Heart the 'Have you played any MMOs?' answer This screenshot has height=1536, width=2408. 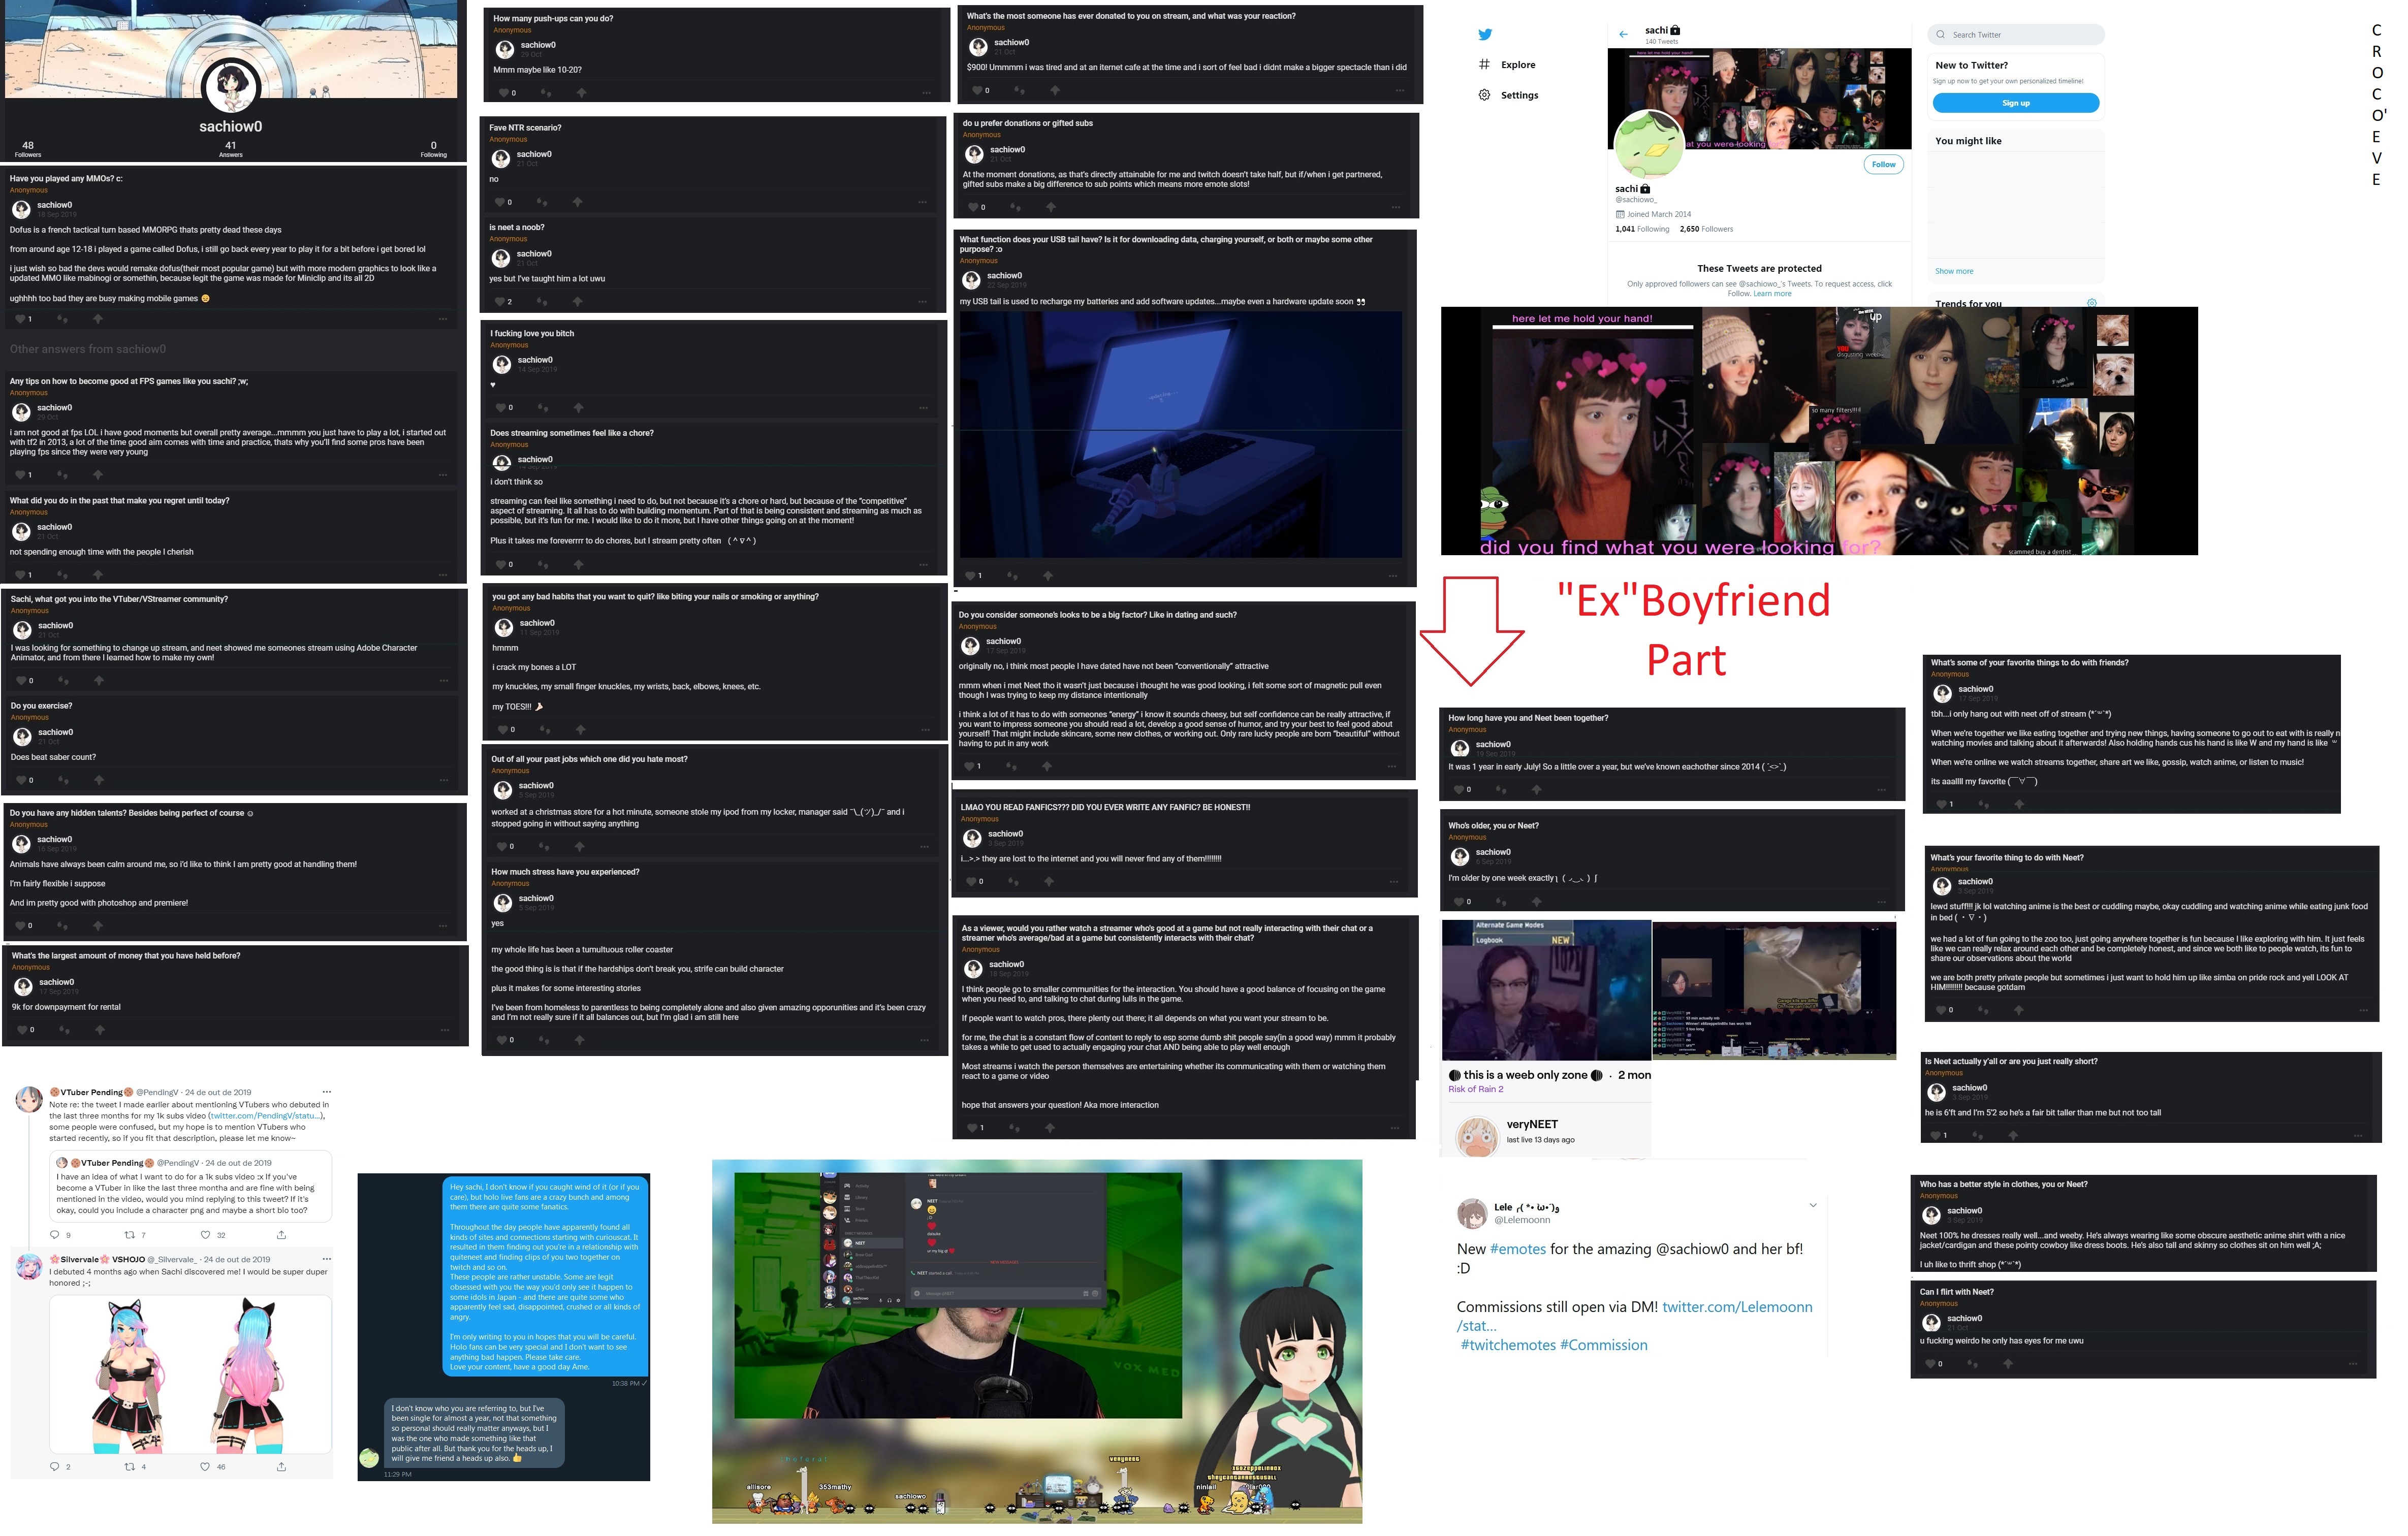(20, 319)
